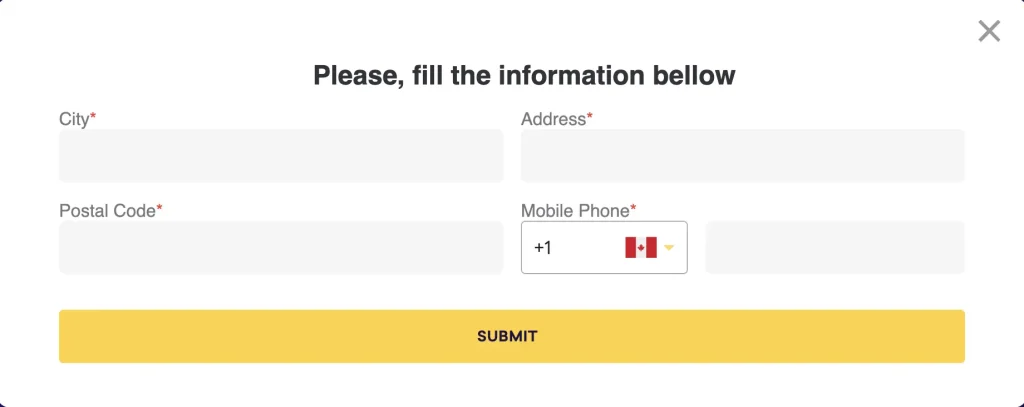The height and width of the screenshot is (407, 1024).
Task: Click the red asterisk beside Address
Action: coord(590,116)
